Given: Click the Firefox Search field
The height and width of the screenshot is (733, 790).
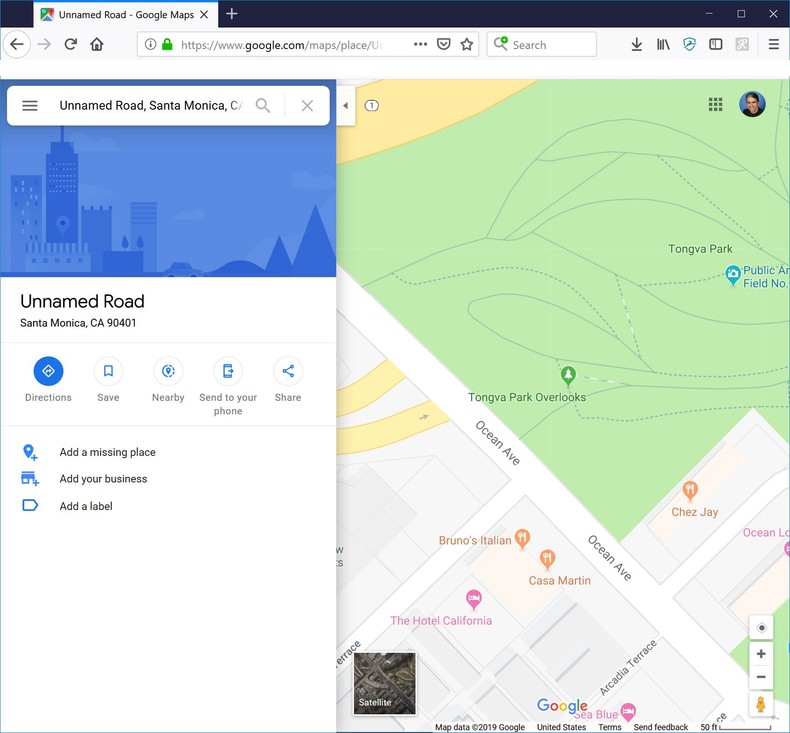Looking at the screenshot, I should coord(542,45).
